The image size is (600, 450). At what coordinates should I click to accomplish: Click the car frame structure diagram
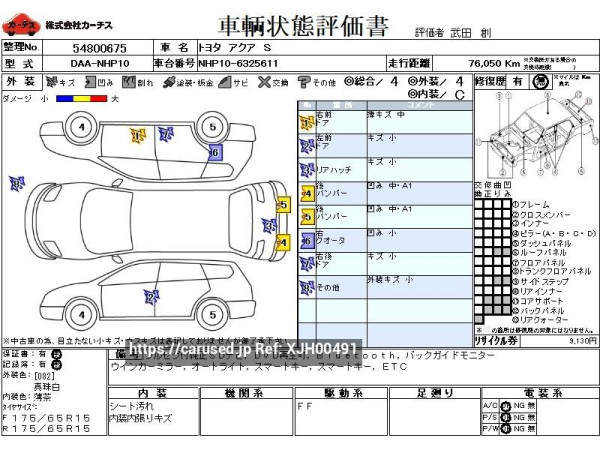click(536, 134)
